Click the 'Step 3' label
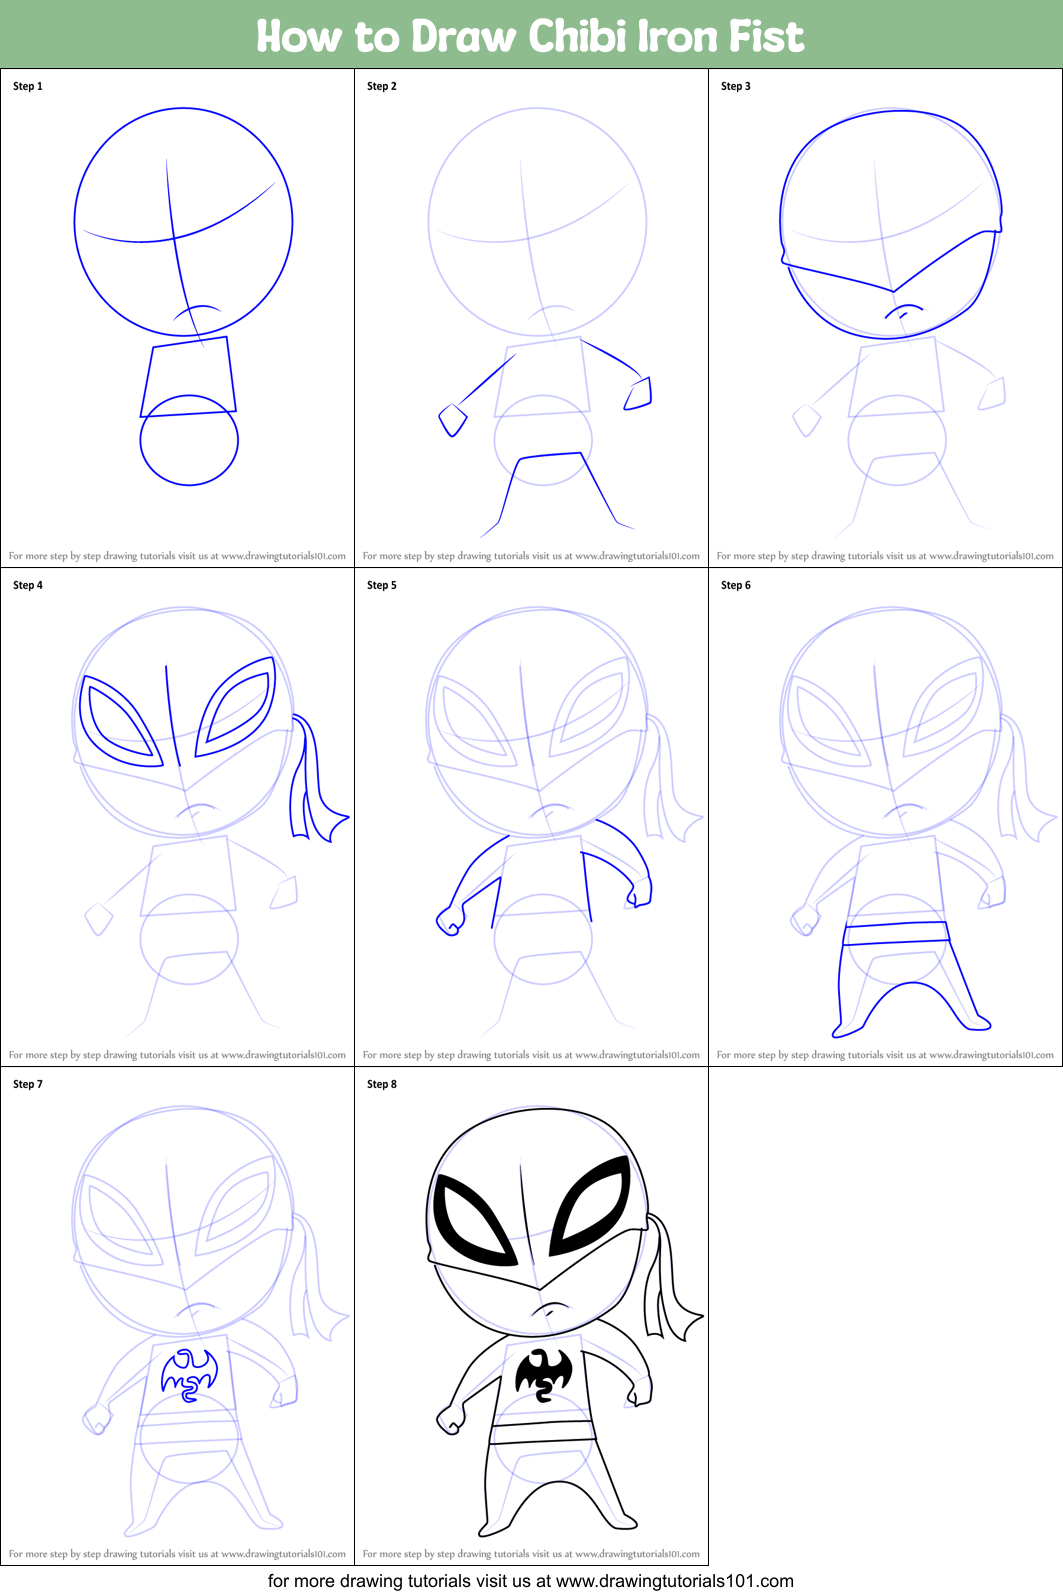1063x1596 pixels. click(x=736, y=86)
